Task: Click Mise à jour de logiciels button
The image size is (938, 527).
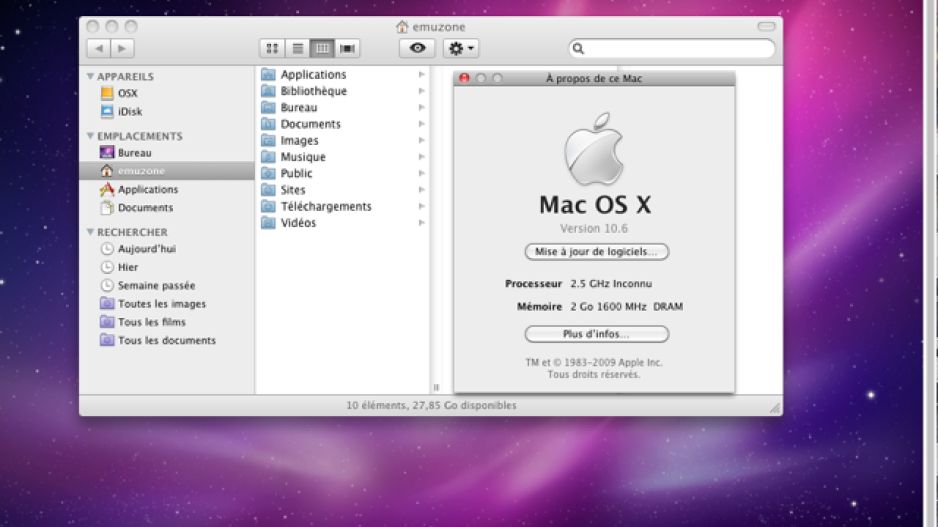Action: pyautogui.click(x=596, y=252)
